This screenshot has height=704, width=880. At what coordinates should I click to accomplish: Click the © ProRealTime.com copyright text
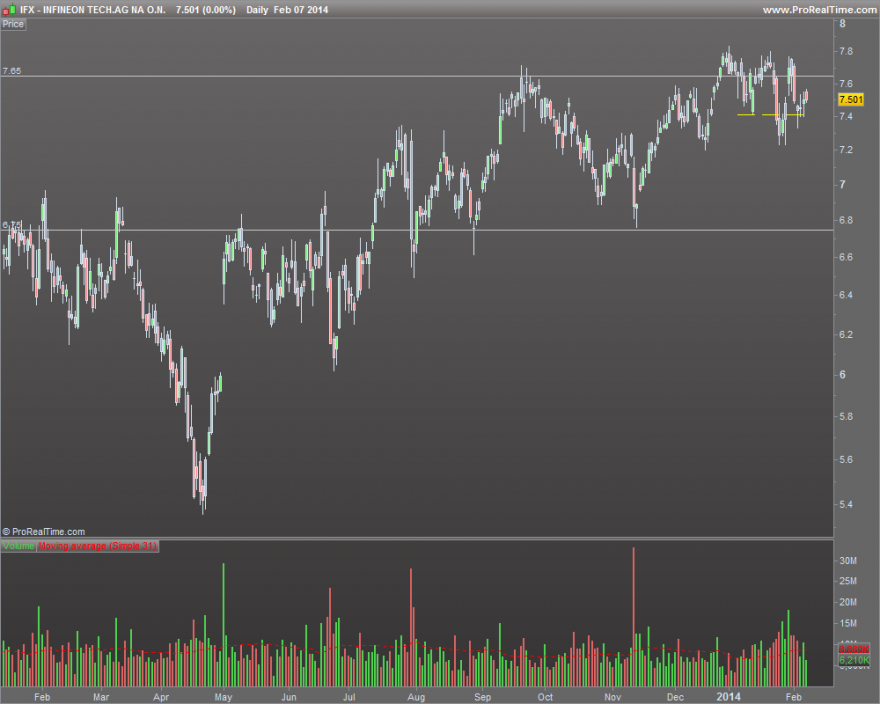click(x=44, y=531)
